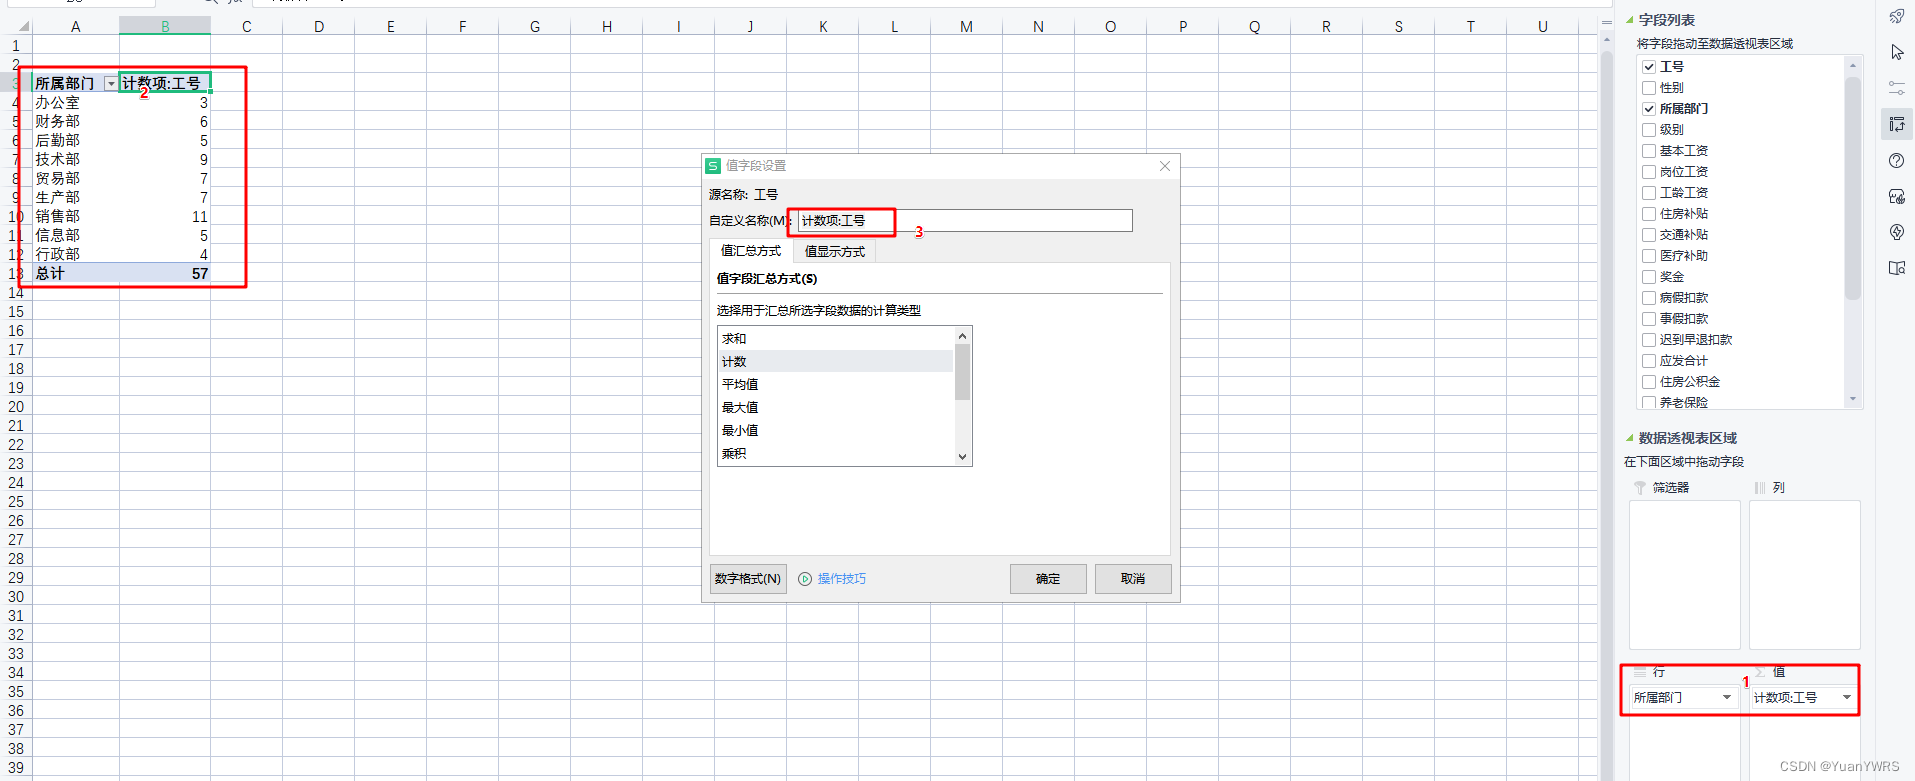Click the 确定 button
Image resolution: width=1915 pixels, height=781 pixels.
click(x=1048, y=579)
